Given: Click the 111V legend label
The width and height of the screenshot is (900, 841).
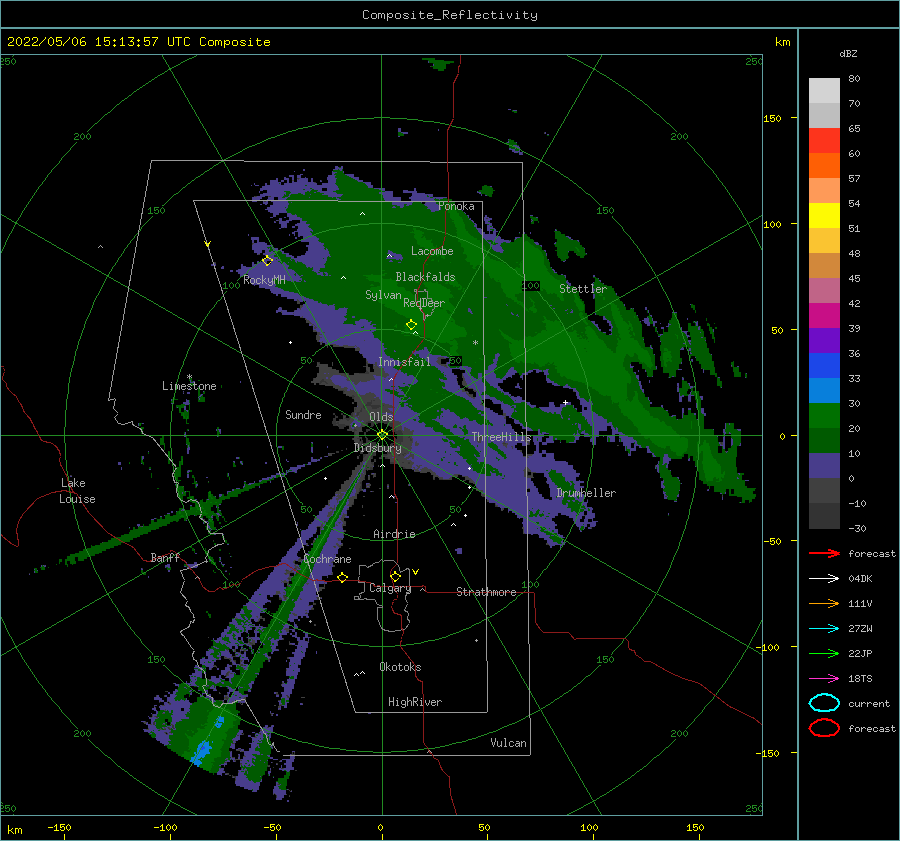Looking at the screenshot, I should coord(860,603).
